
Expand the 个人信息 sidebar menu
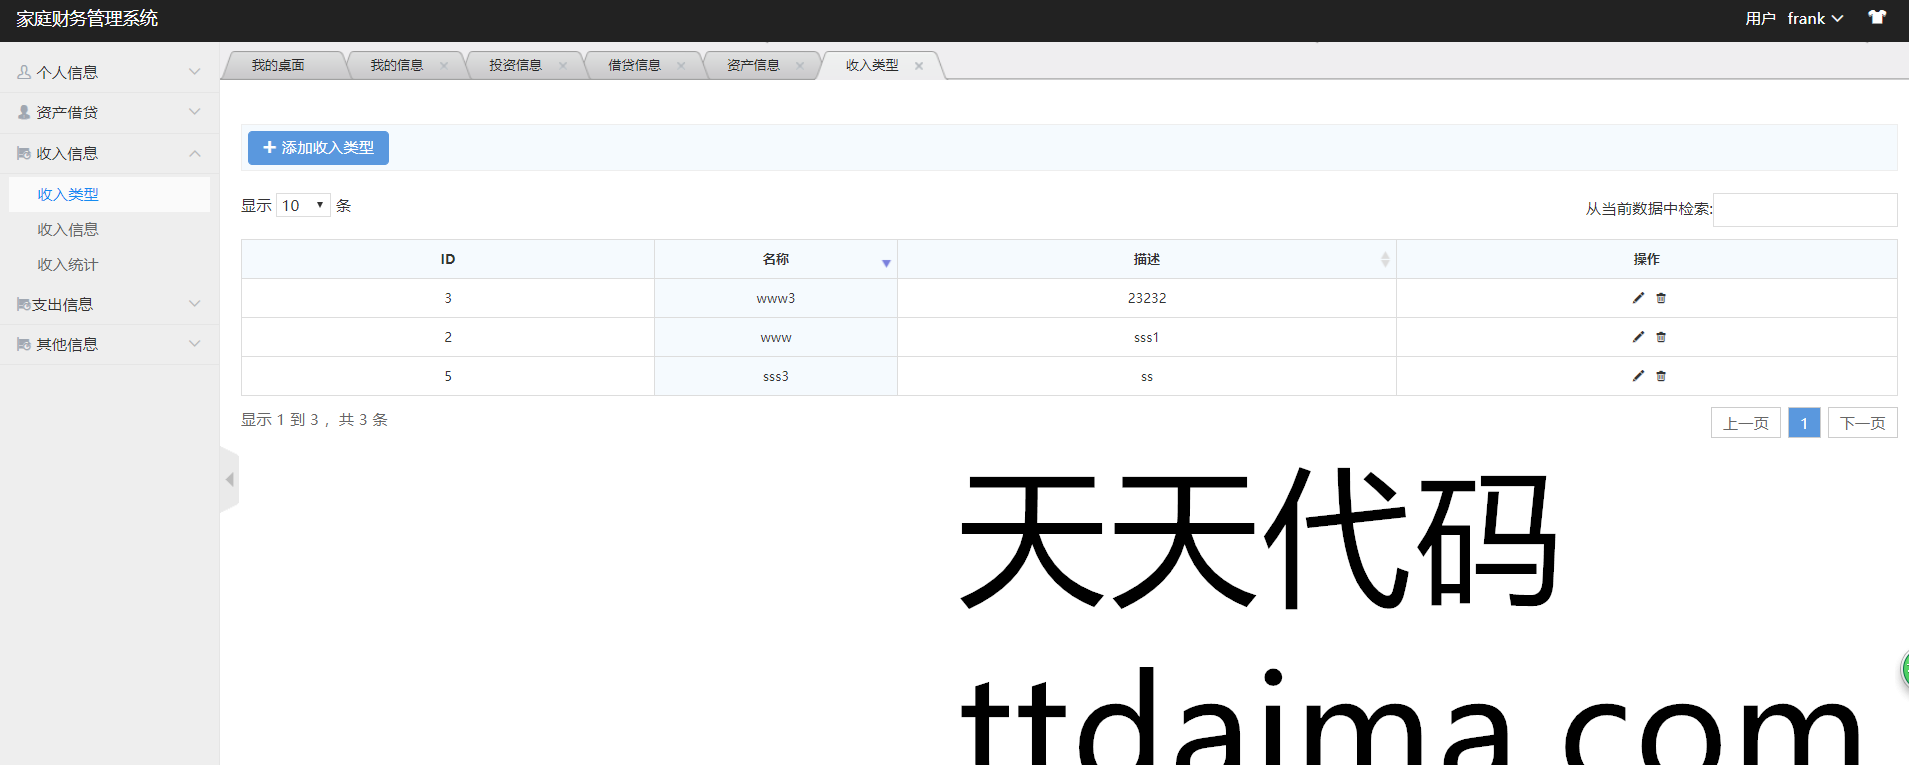(109, 72)
